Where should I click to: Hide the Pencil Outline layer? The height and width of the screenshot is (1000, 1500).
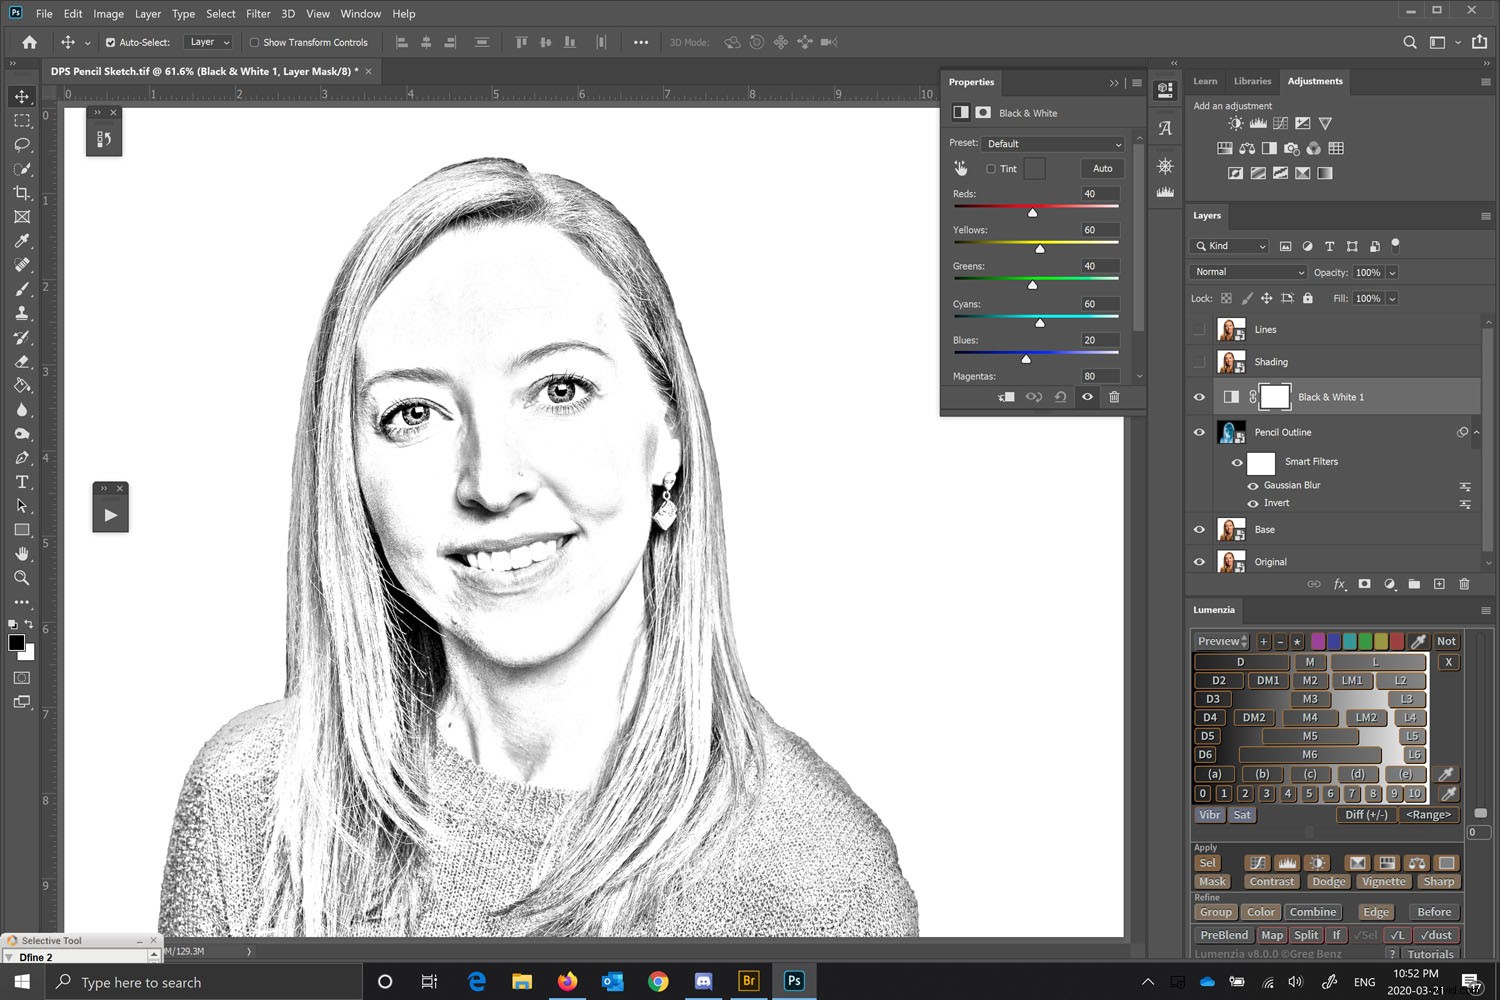[1198, 432]
